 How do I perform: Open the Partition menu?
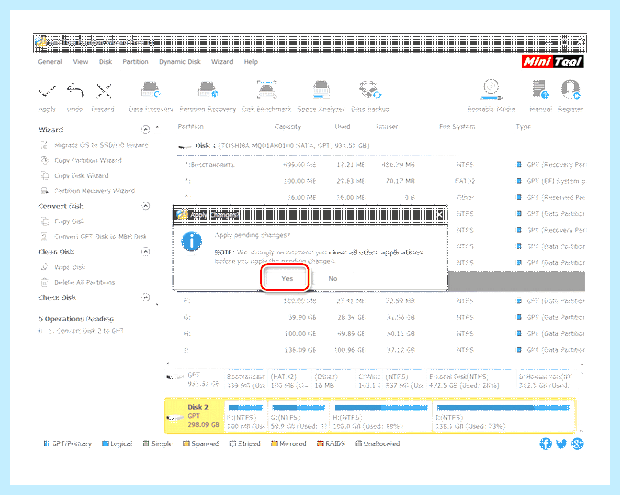pos(135,62)
